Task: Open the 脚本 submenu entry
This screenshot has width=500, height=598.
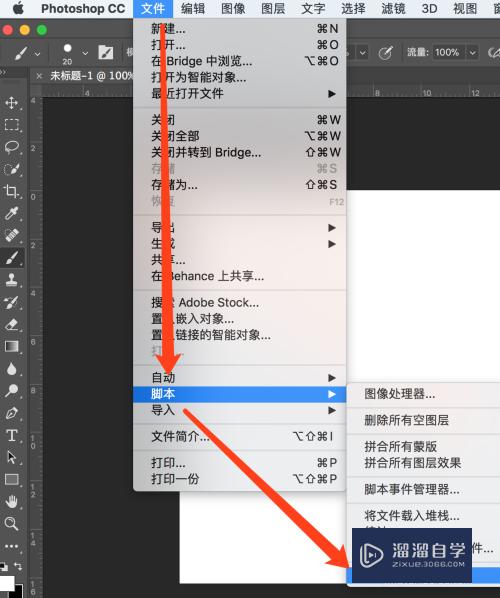Action: [x=240, y=394]
